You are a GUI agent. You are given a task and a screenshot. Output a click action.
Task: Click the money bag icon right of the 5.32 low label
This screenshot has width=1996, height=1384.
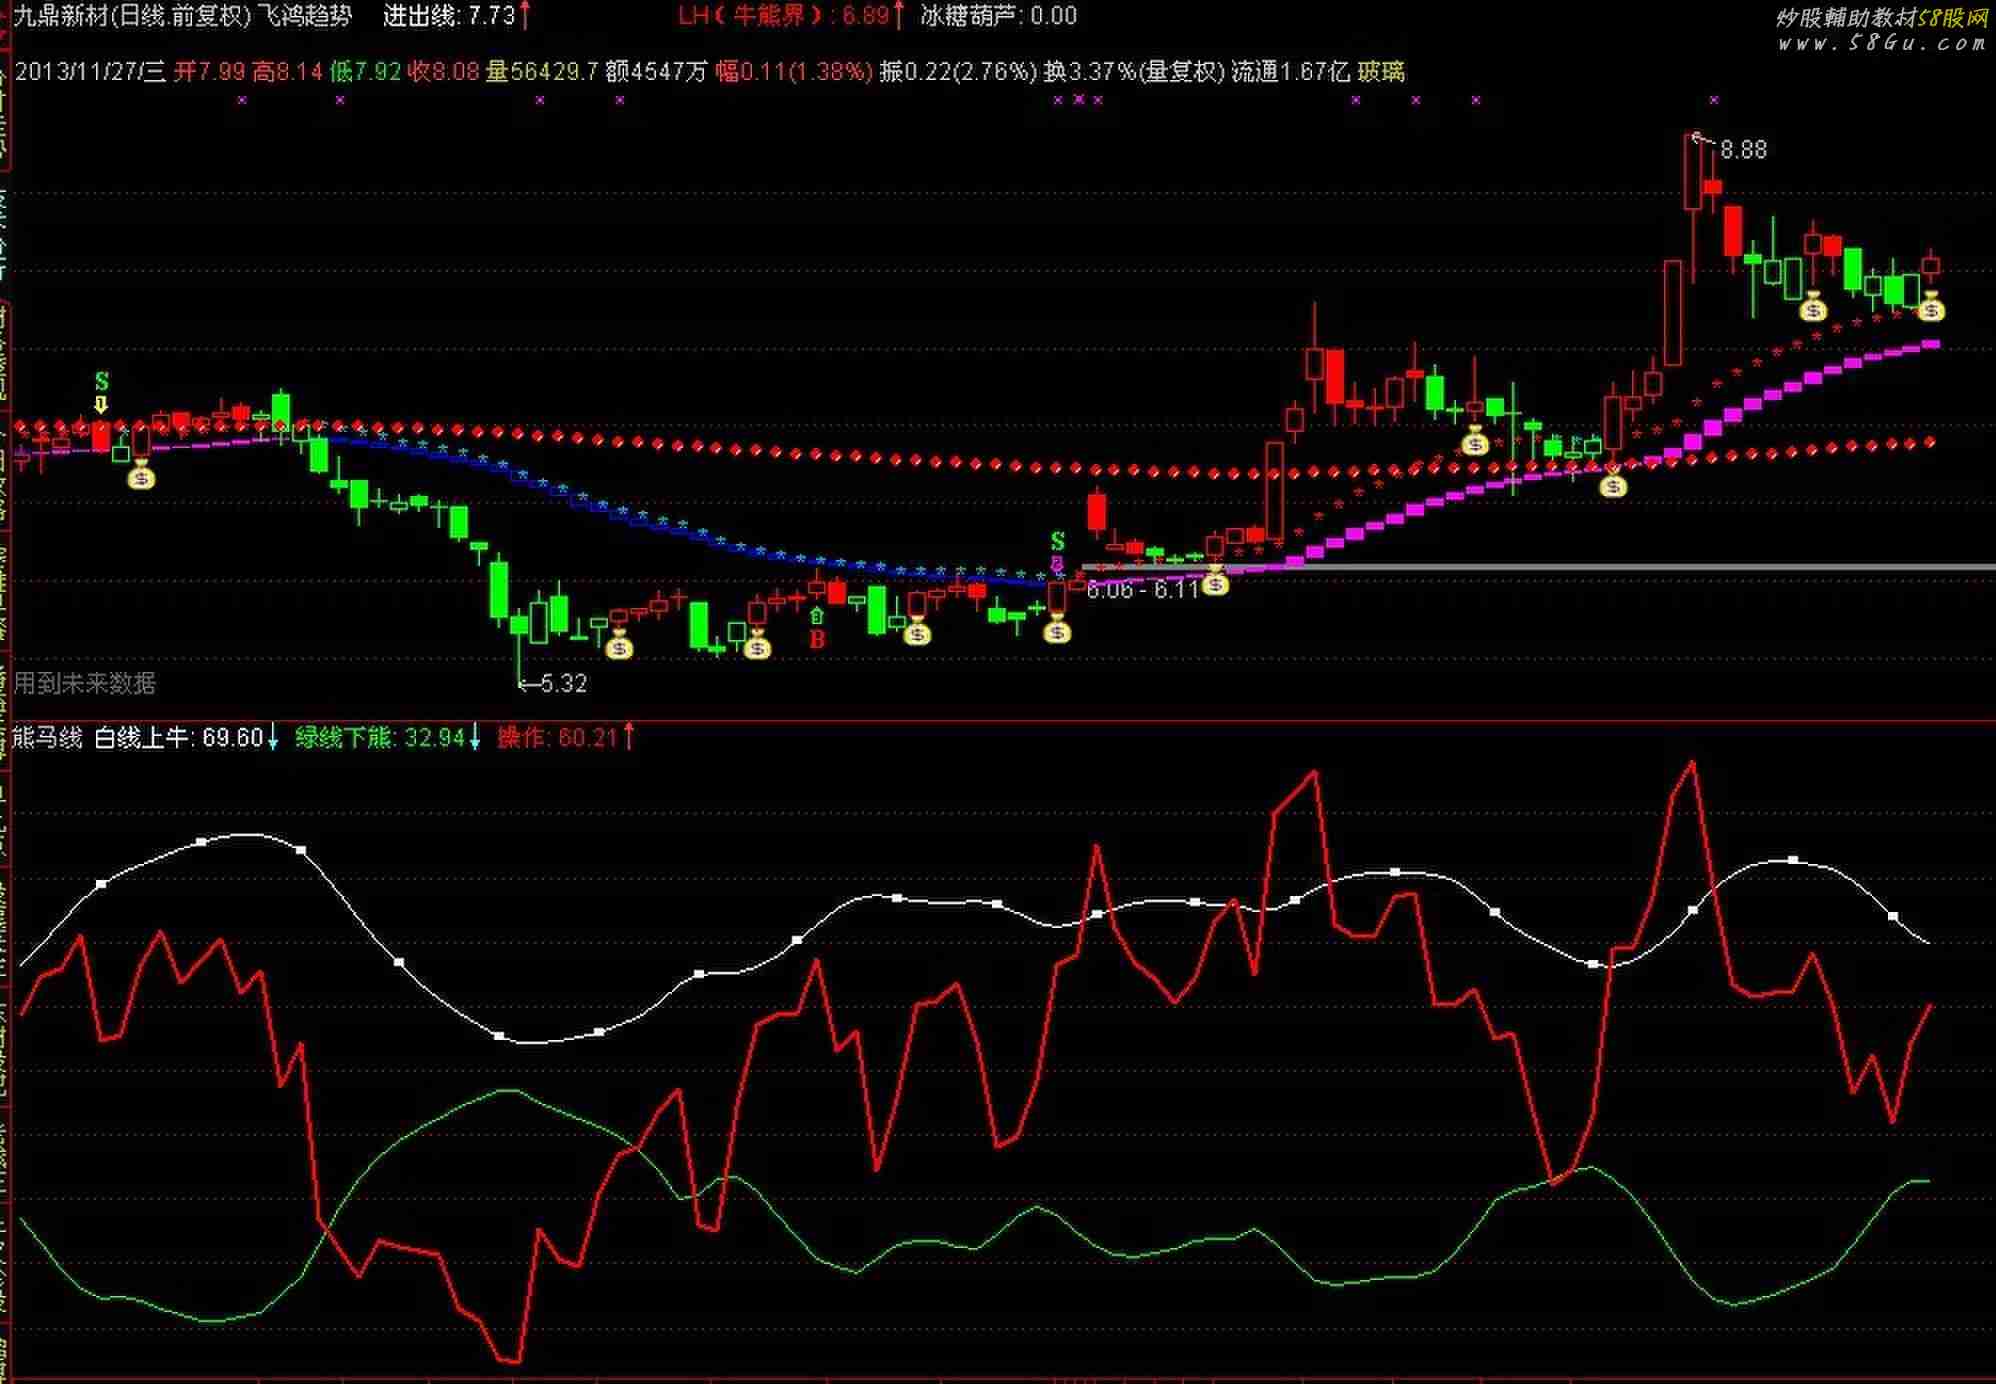[620, 647]
